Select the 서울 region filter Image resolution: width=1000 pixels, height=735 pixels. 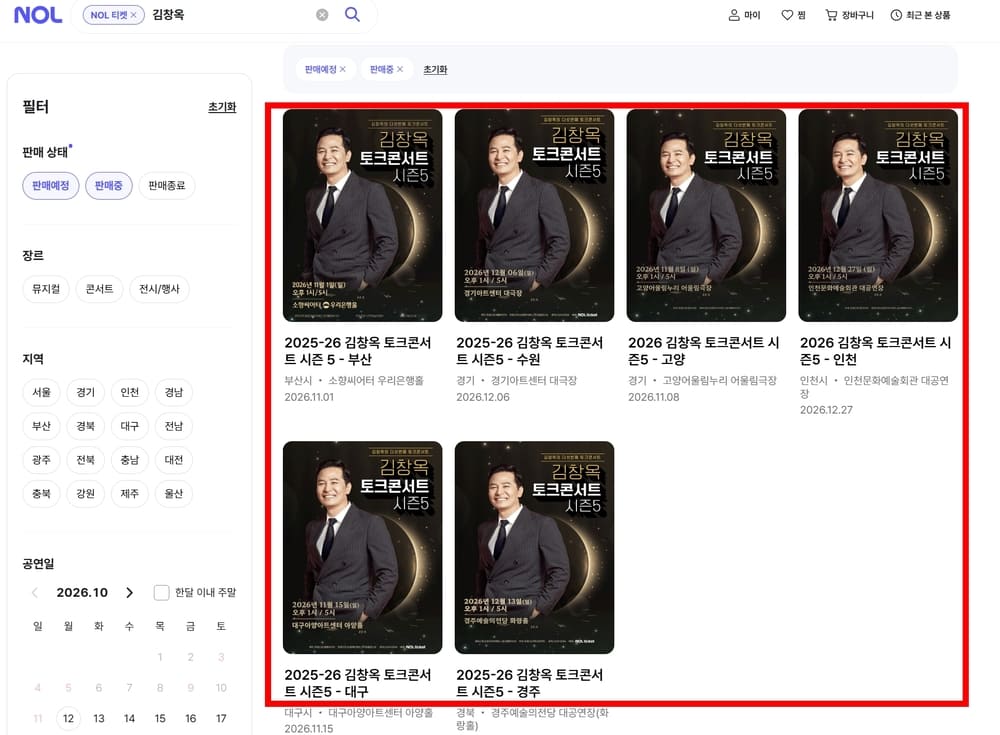(x=41, y=392)
